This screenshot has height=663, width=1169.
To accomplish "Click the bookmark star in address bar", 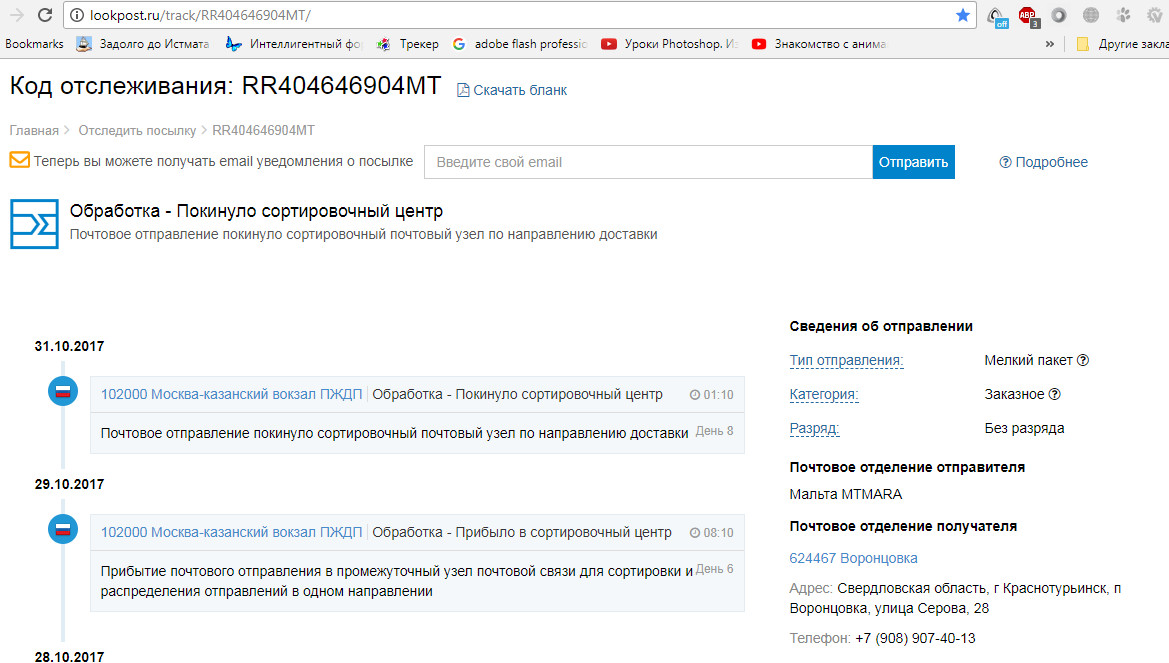I will 962,15.
